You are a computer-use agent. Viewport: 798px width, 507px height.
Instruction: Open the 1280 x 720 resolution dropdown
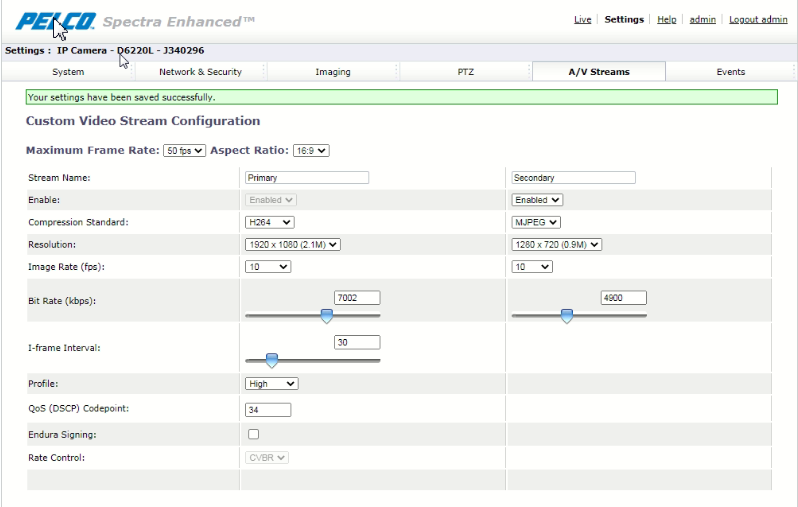[x=557, y=245]
